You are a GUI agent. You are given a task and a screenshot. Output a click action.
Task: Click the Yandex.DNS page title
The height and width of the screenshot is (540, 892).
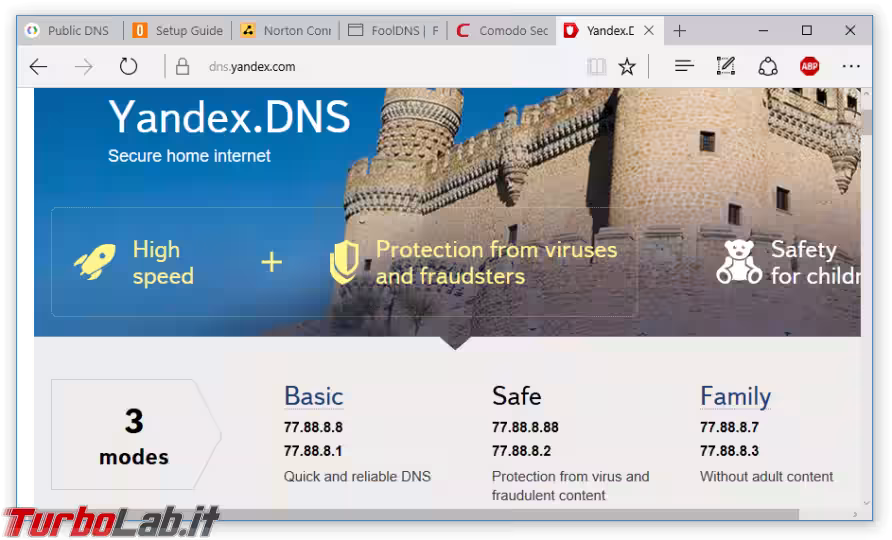pos(229,117)
